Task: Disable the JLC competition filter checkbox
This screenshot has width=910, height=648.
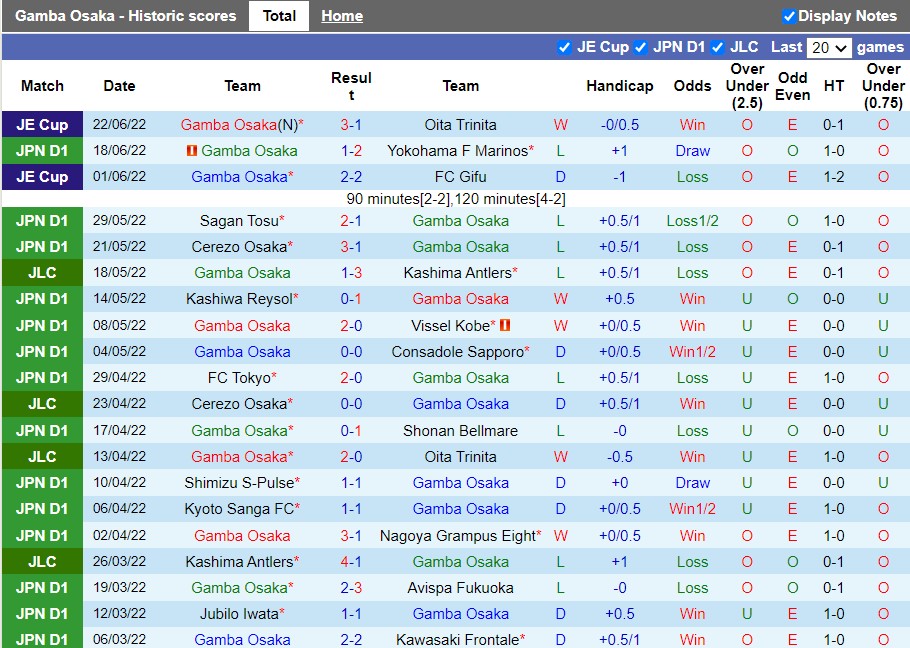Action: pyautogui.click(x=717, y=47)
